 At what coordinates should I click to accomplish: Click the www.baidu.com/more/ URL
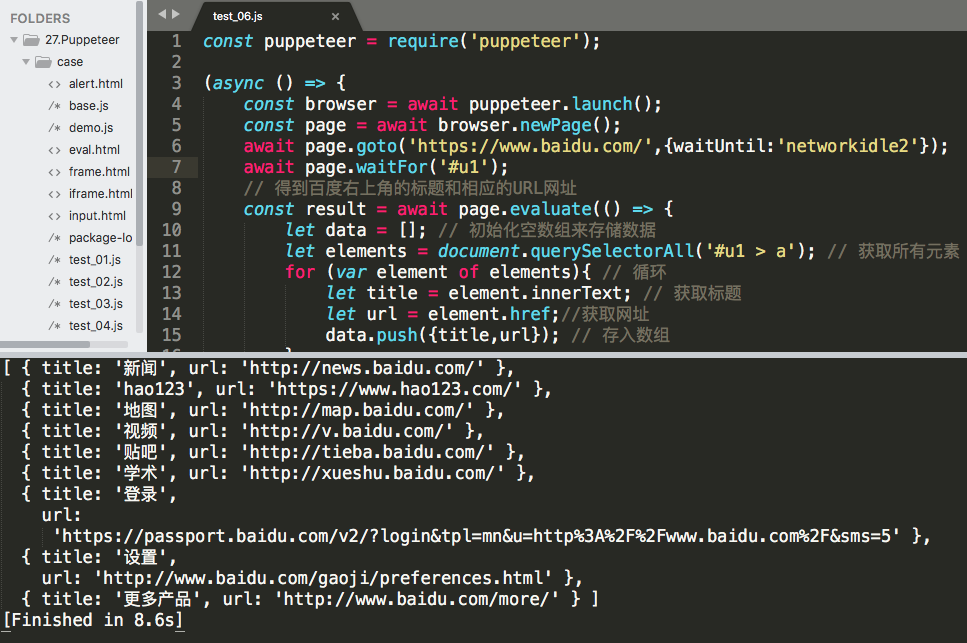(x=416, y=599)
